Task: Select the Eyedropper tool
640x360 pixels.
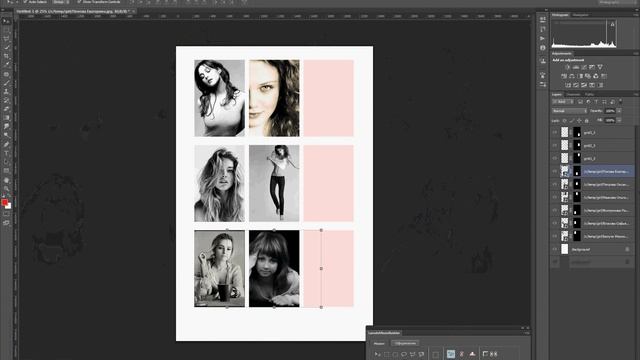Action: pos(6,65)
